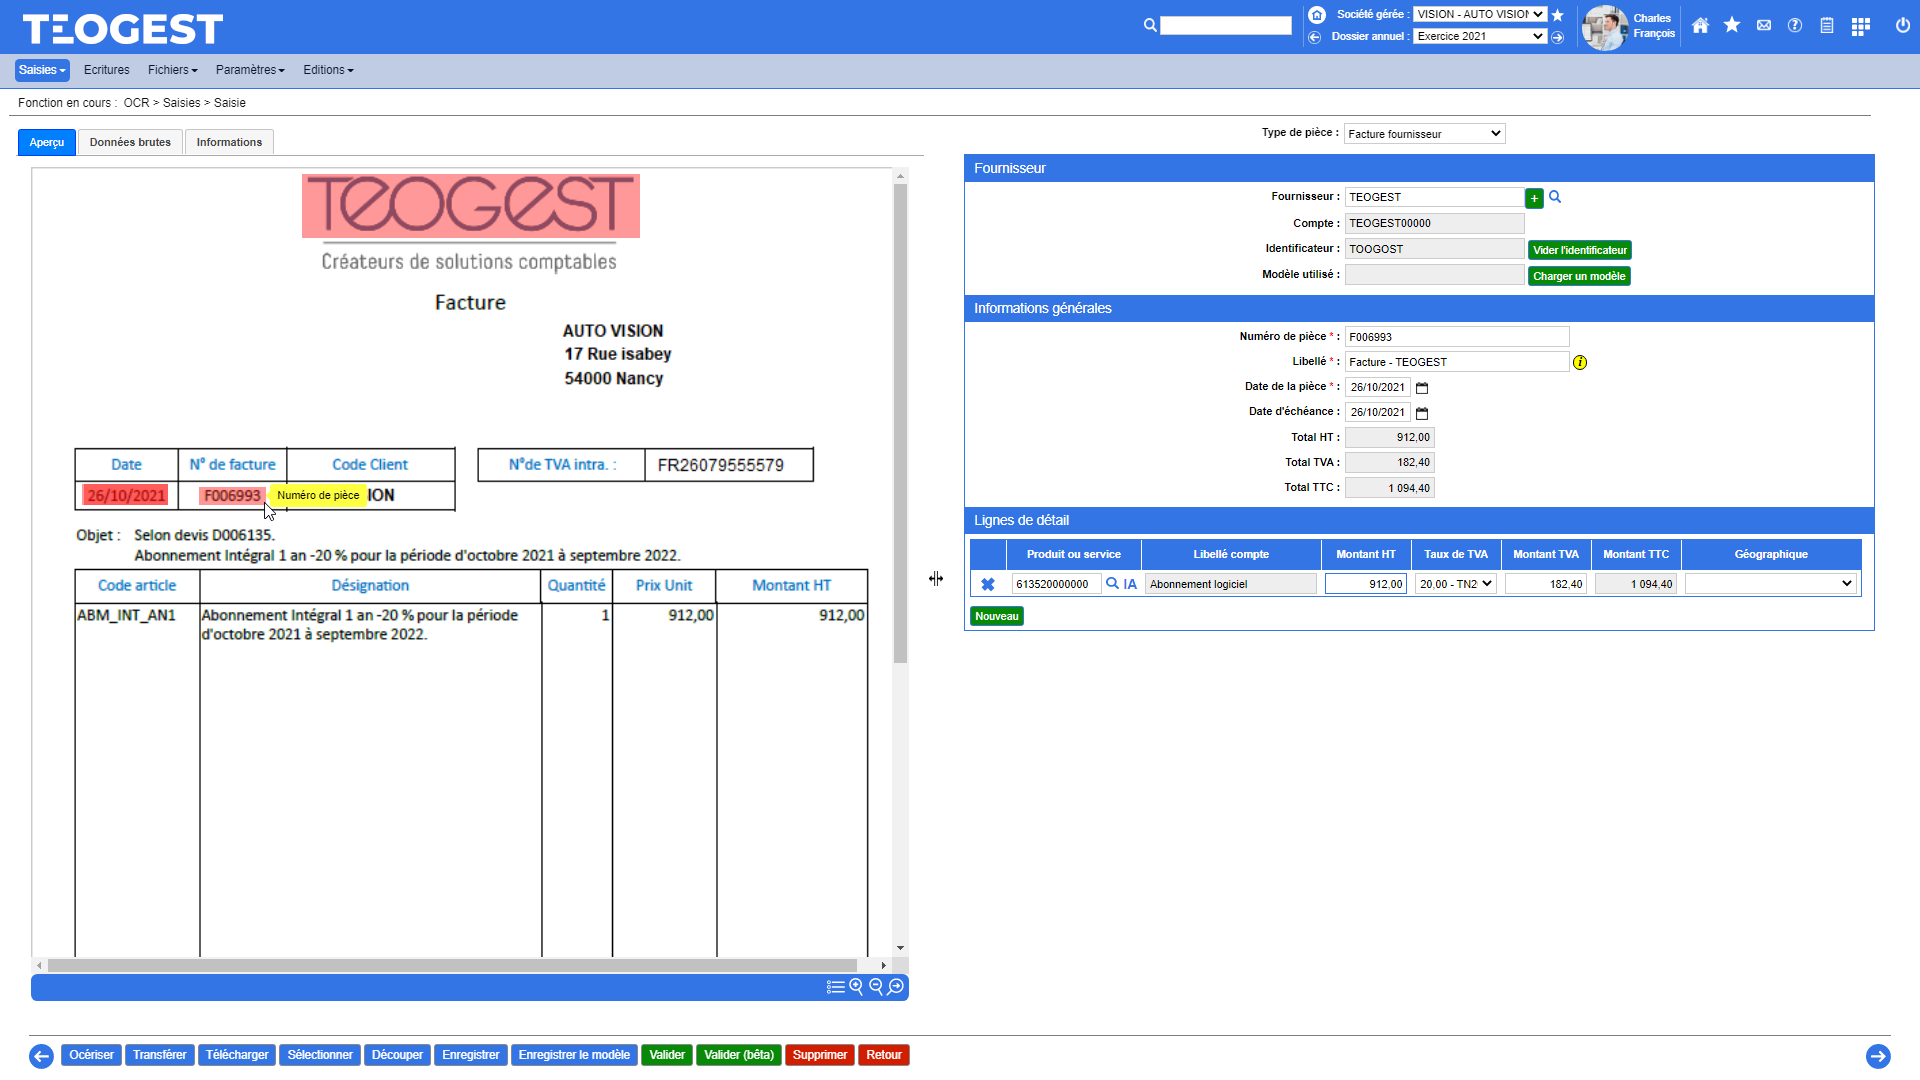Zoom out of the invoice preview

[876, 987]
